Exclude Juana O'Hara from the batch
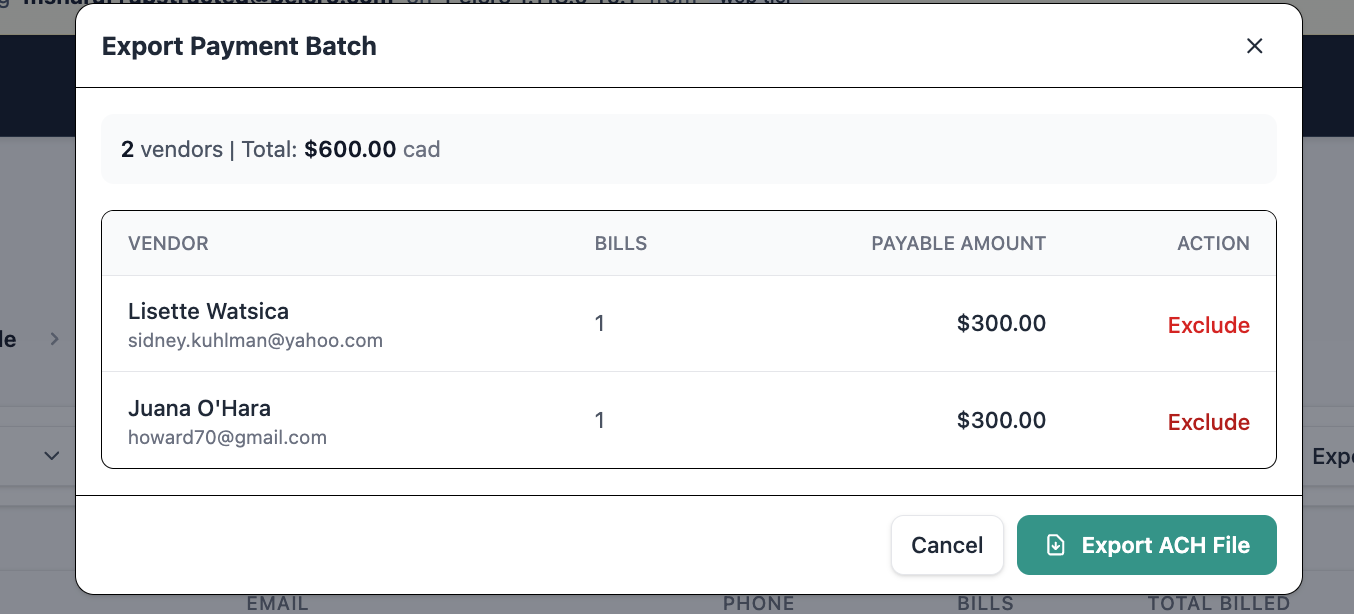Image resolution: width=1354 pixels, height=614 pixels. click(1208, 422)
